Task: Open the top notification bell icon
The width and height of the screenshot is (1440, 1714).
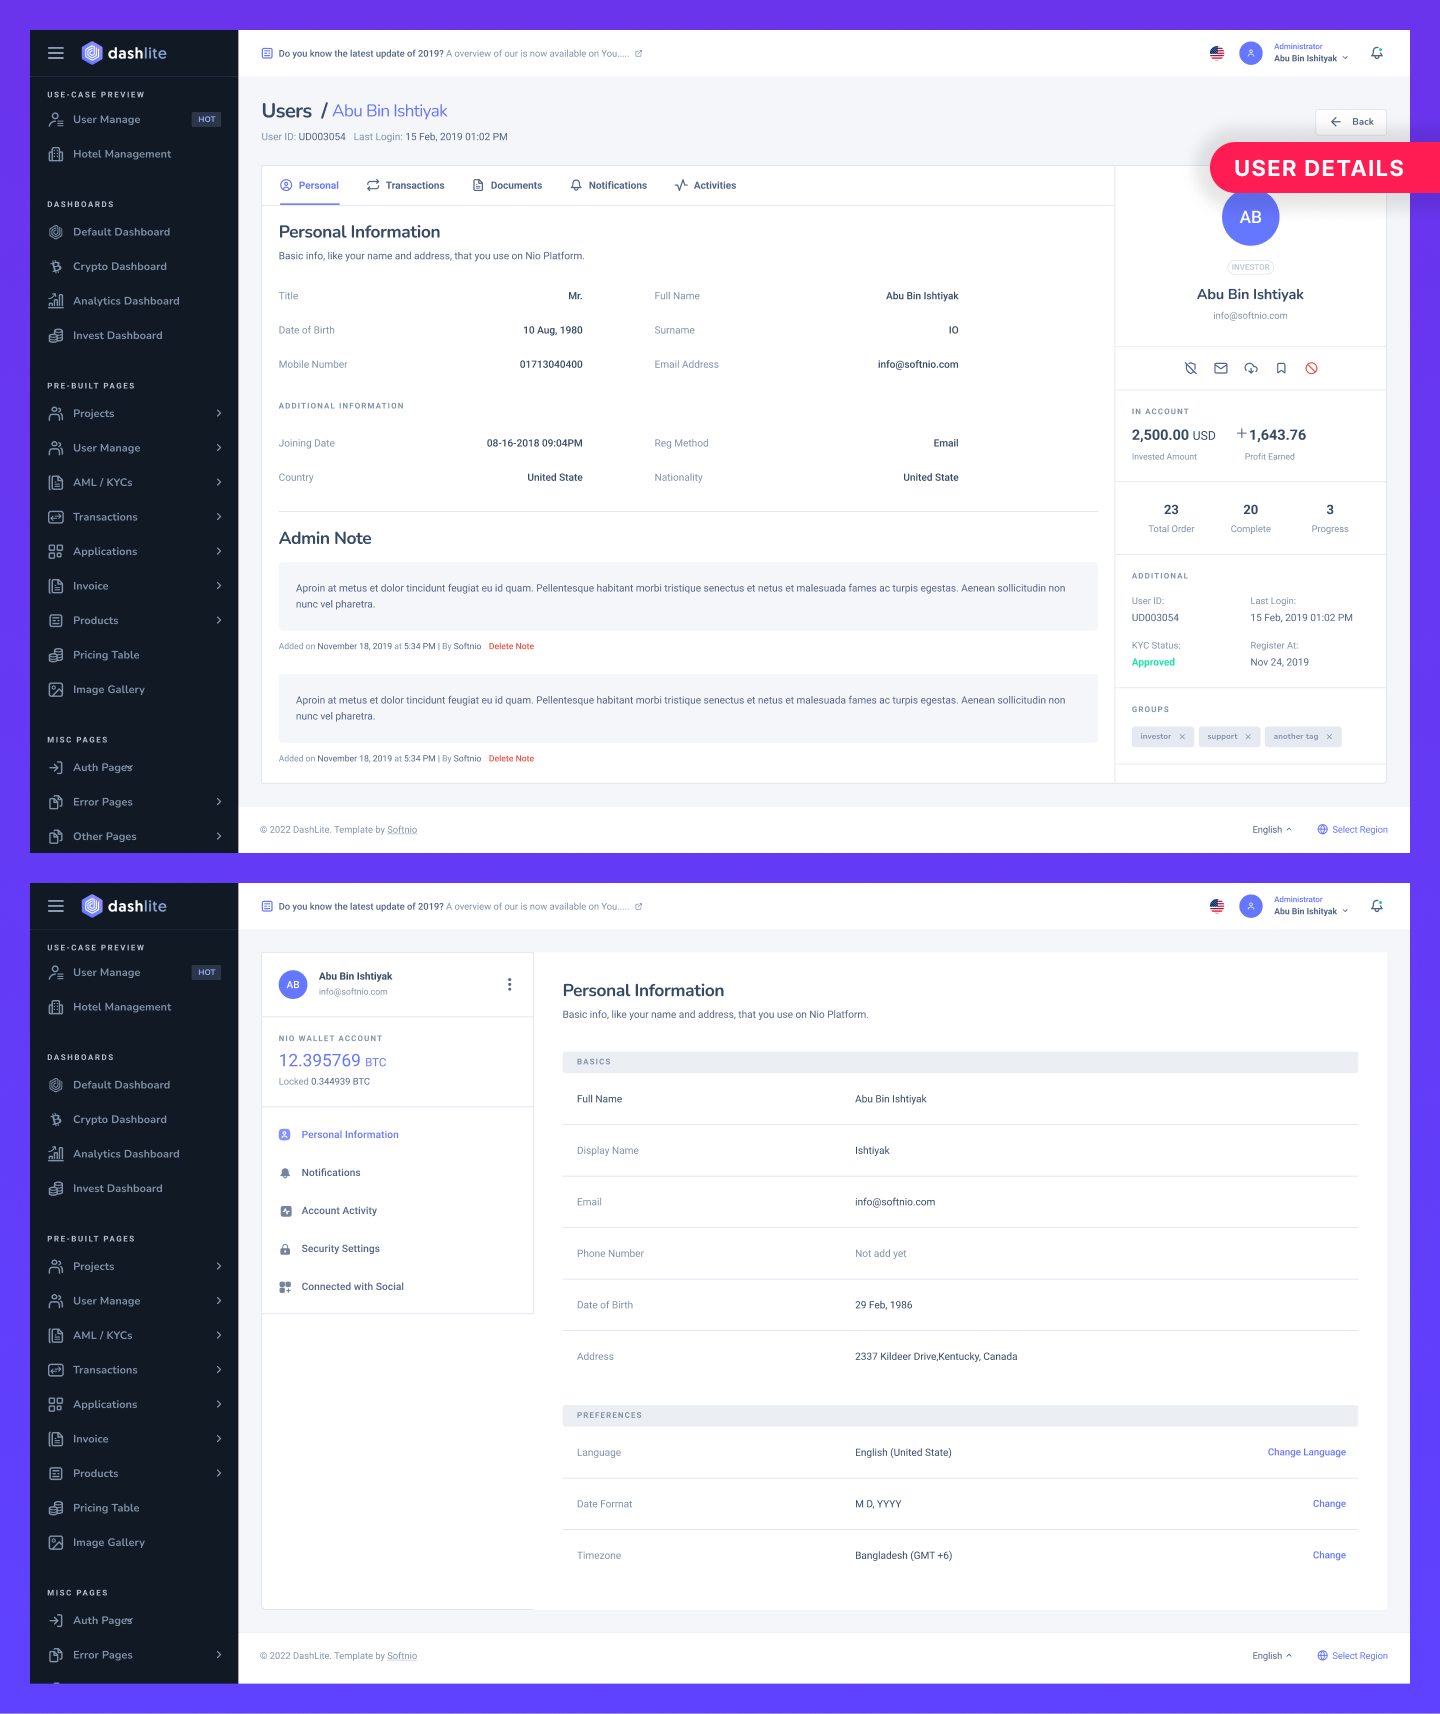Action: coord(1377,53)
